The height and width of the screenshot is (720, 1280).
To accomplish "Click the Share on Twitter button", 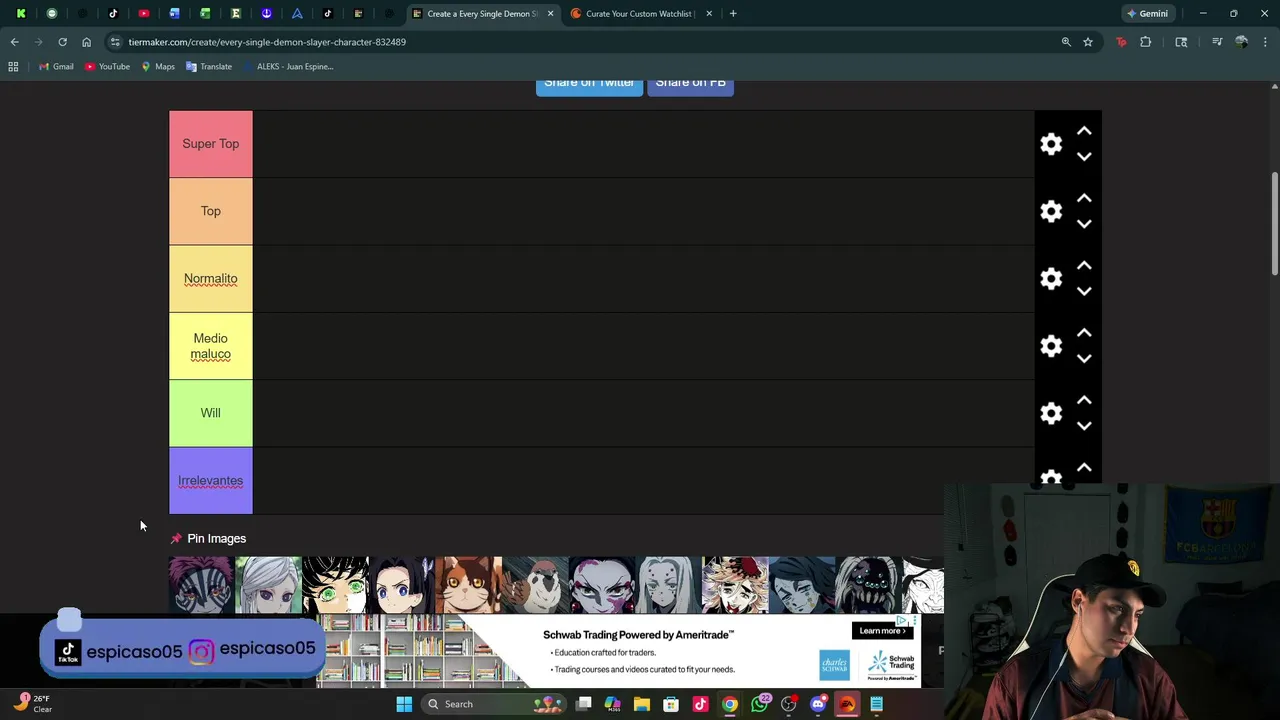I will [x=589, y=86].
